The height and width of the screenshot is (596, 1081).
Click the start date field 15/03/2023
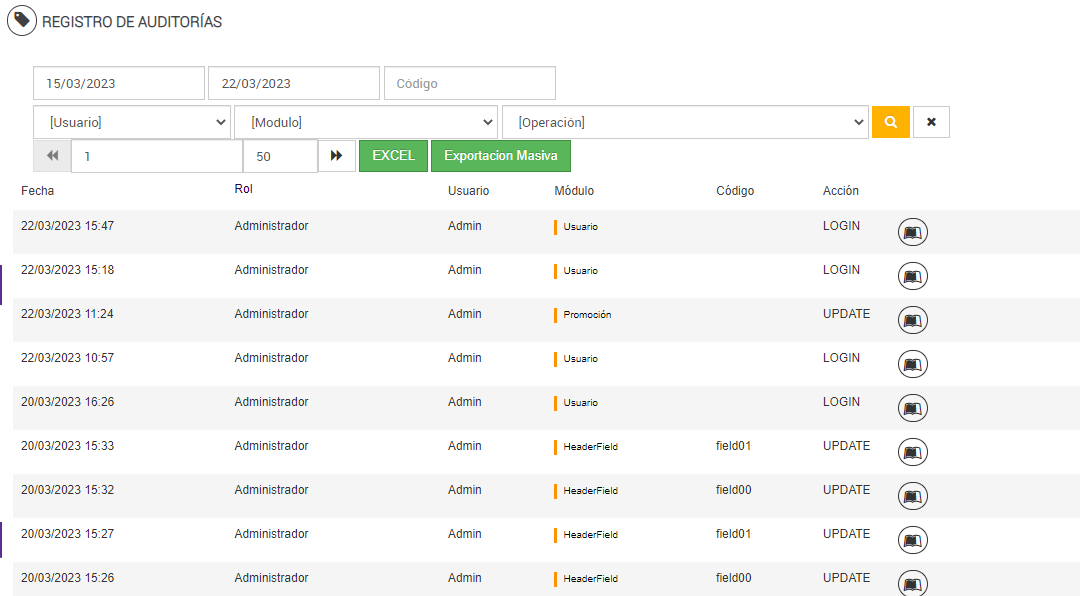pyautogui.click(x=119, y=84)
